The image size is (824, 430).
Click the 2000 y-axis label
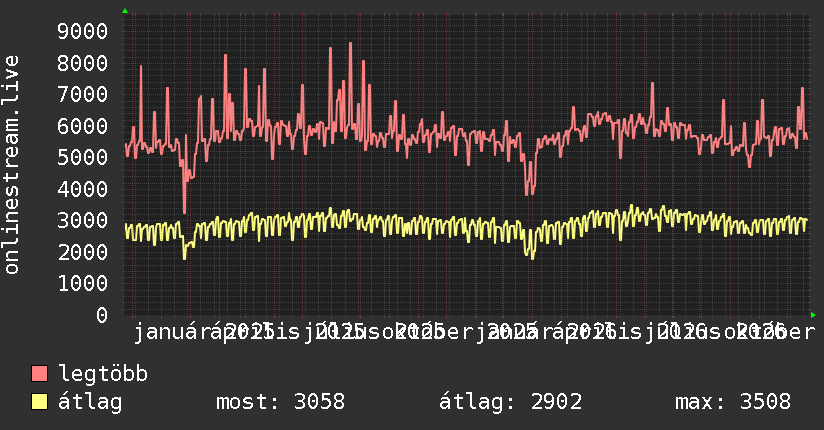83,252
